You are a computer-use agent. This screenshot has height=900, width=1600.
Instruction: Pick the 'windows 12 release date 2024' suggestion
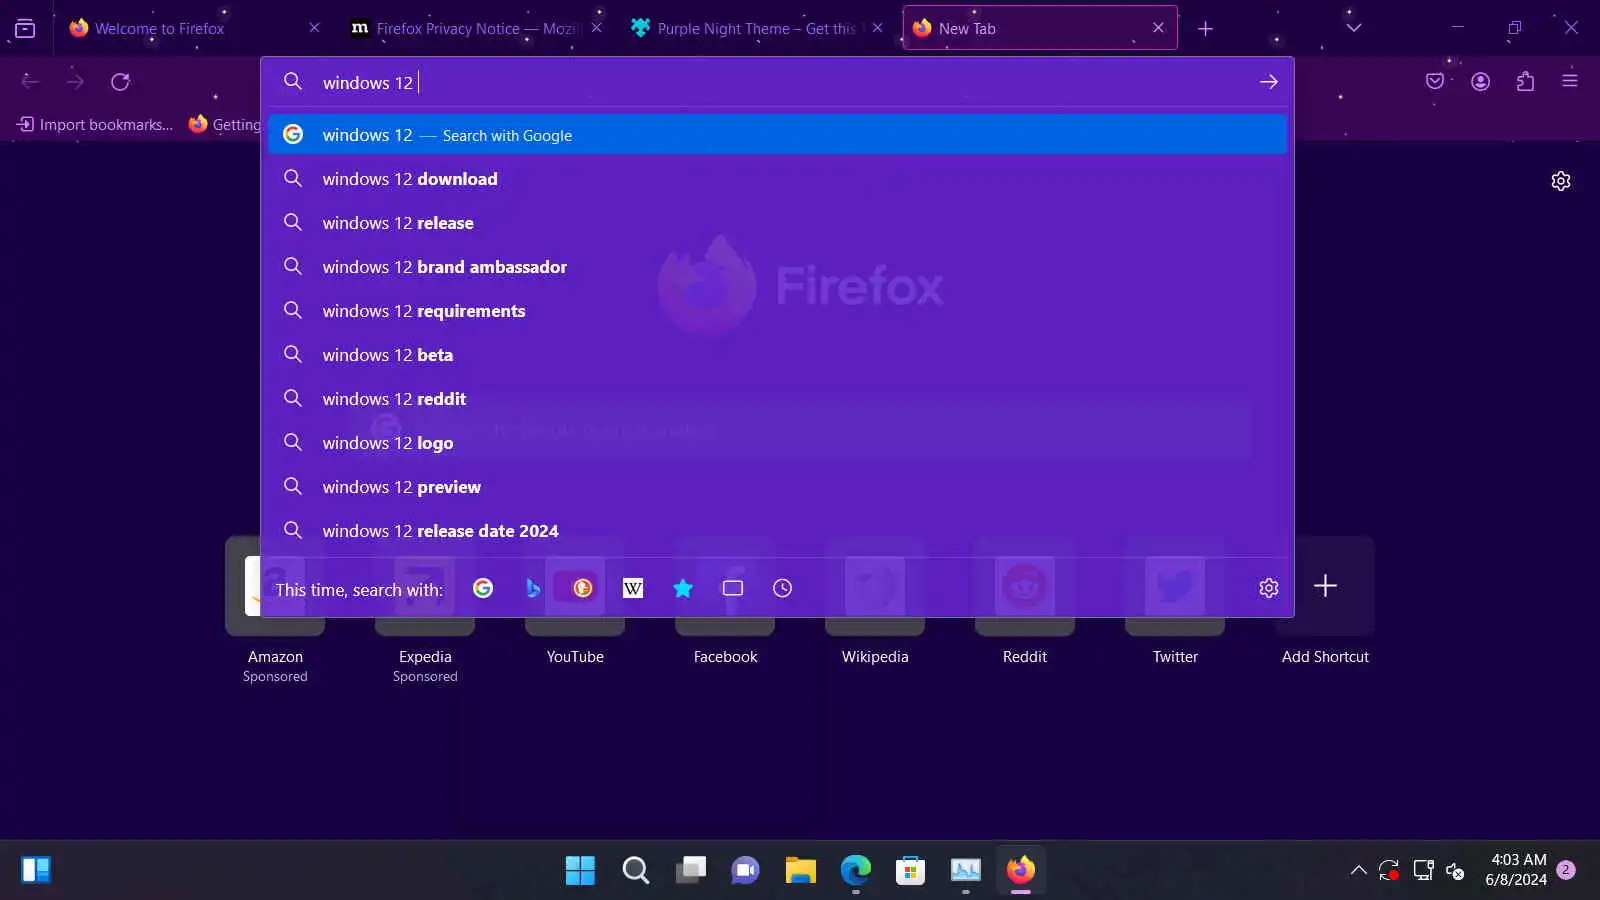tap(777, 531)
